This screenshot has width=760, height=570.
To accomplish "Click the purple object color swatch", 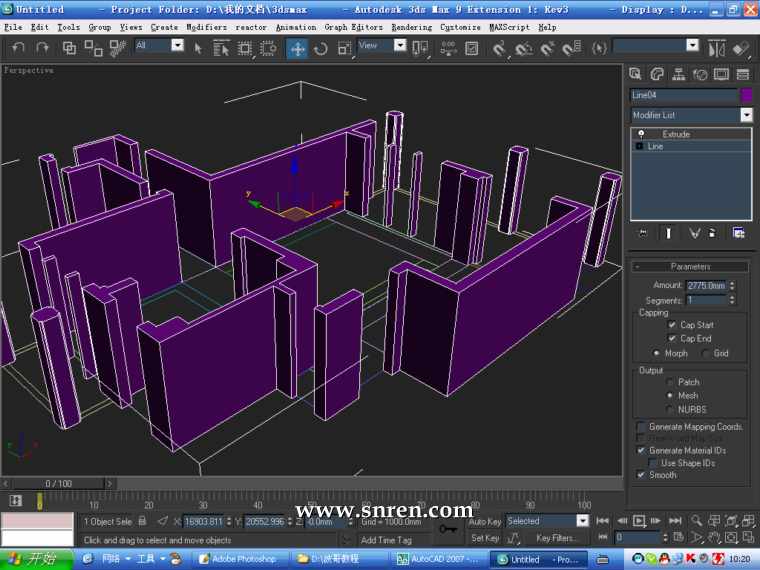I will coord(746,95).
